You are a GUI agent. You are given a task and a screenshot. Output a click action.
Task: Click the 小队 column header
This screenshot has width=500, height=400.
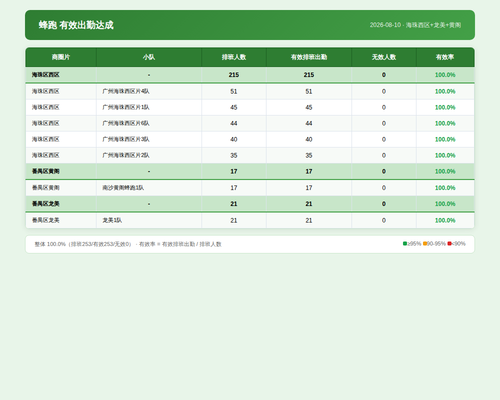tap(149, 57)
